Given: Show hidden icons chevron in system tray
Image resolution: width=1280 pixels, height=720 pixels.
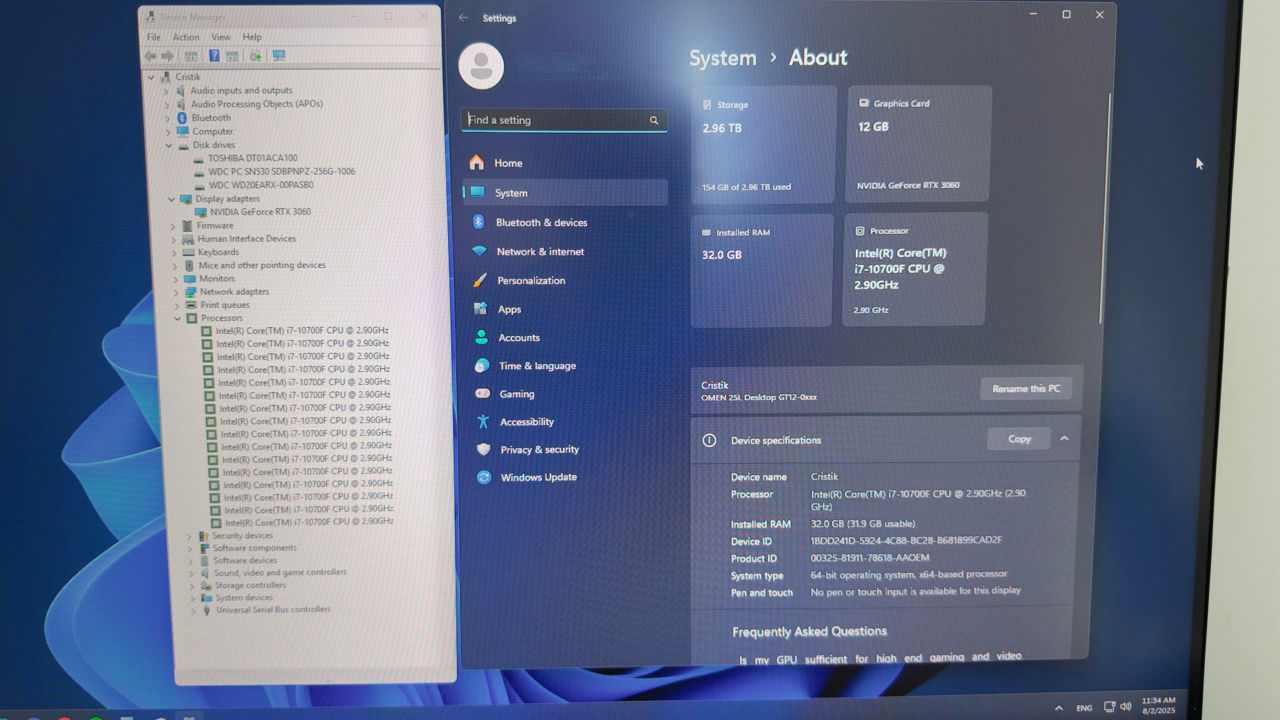Looking at the screenshot, I should pyautogui.click(x=1058, y=708).
